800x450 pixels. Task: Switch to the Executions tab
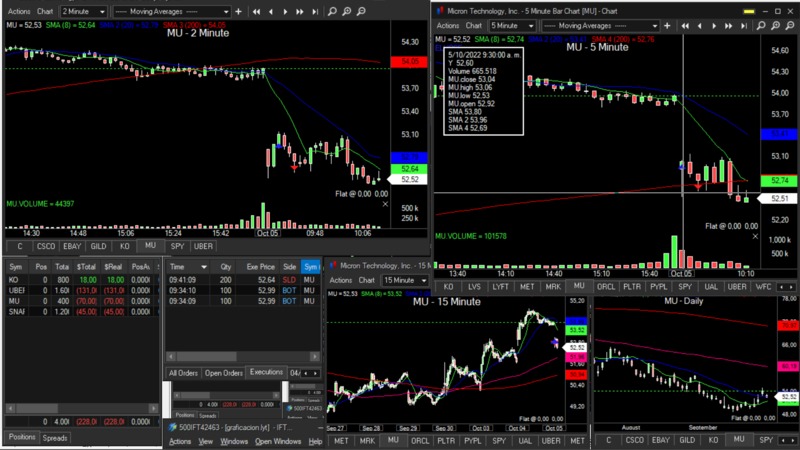(x=266, y=372)
